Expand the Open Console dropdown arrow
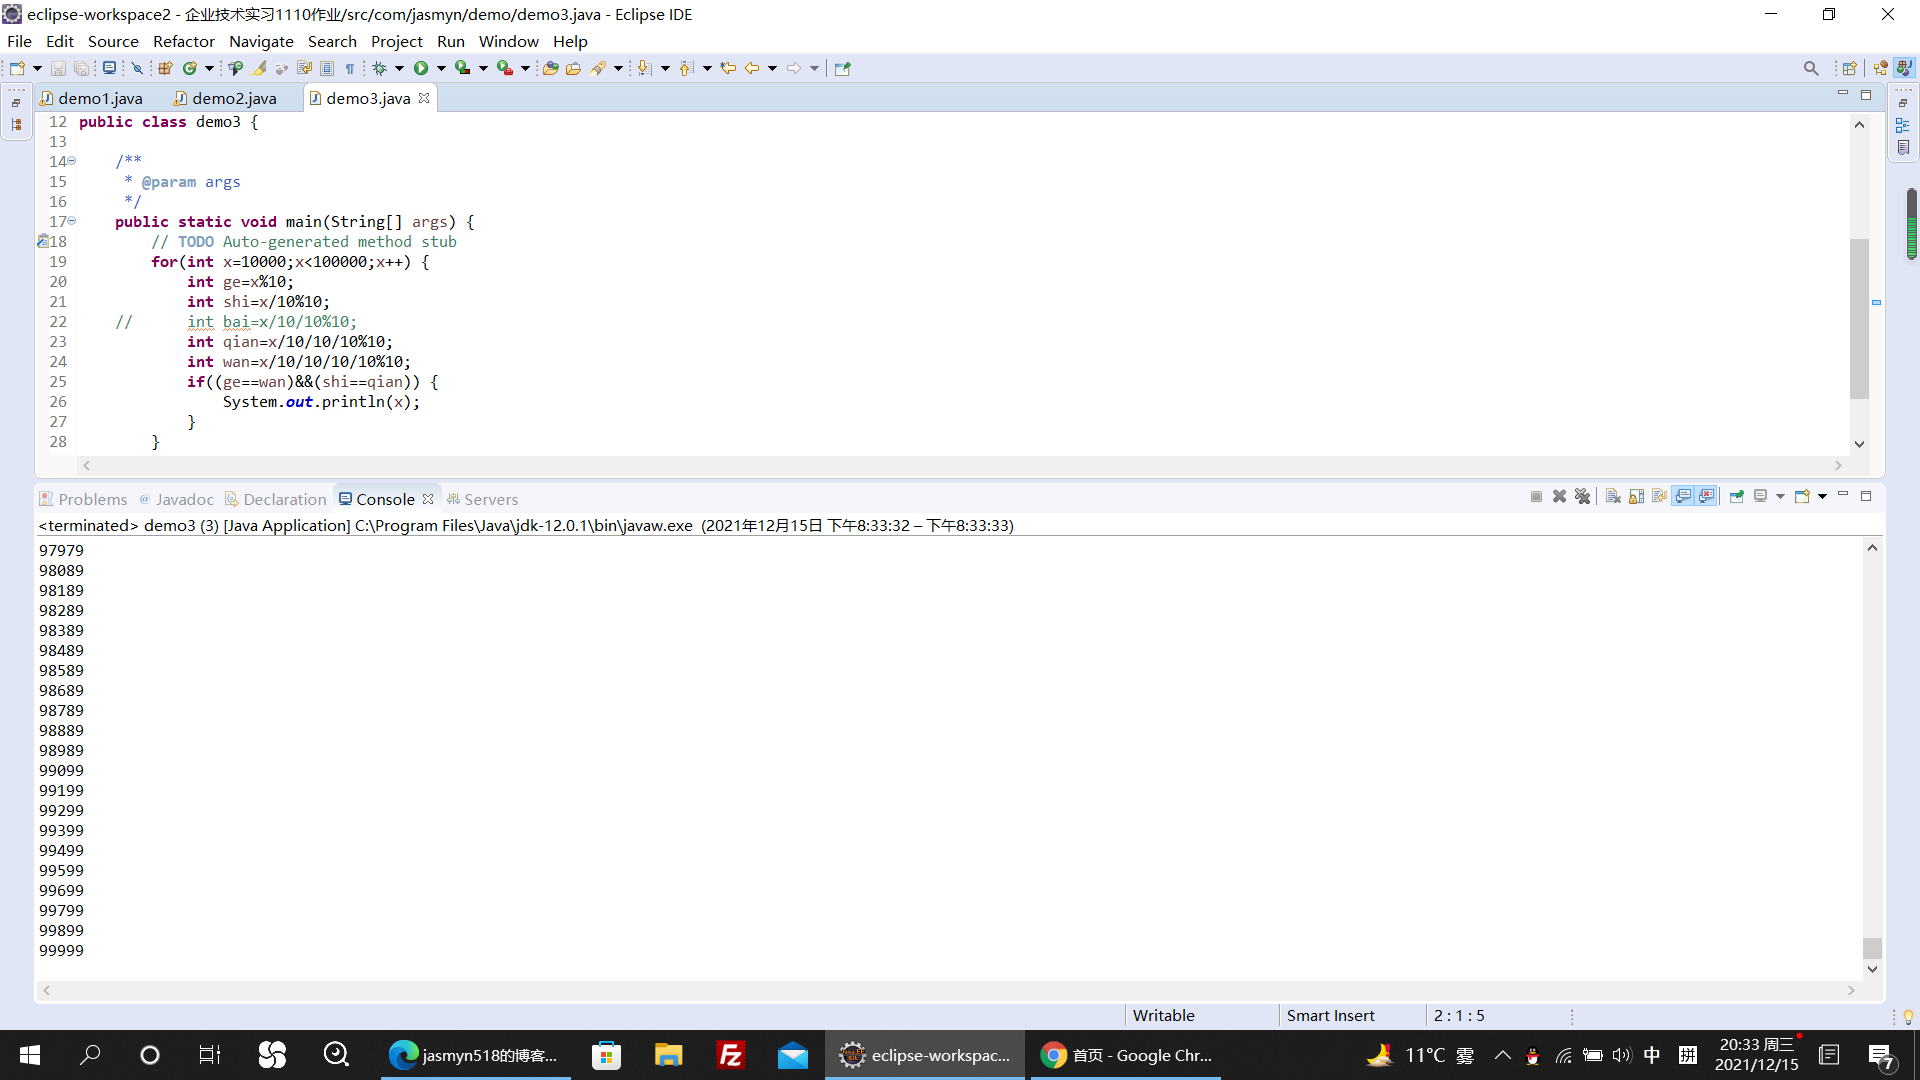The width and height of the screenshot is (1920, 1080). click(x=1822, y=497)
